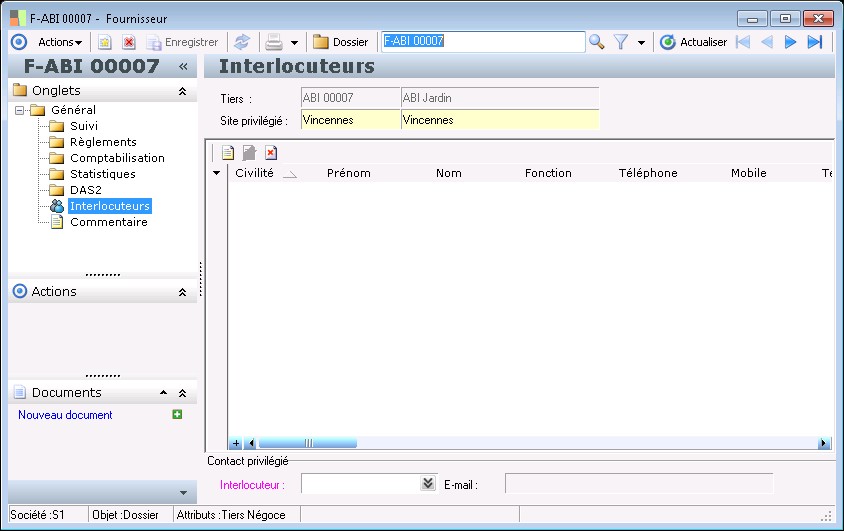Click the plus button at grid bottom
The width and height of the screenshot is (844, 531).
236,443
